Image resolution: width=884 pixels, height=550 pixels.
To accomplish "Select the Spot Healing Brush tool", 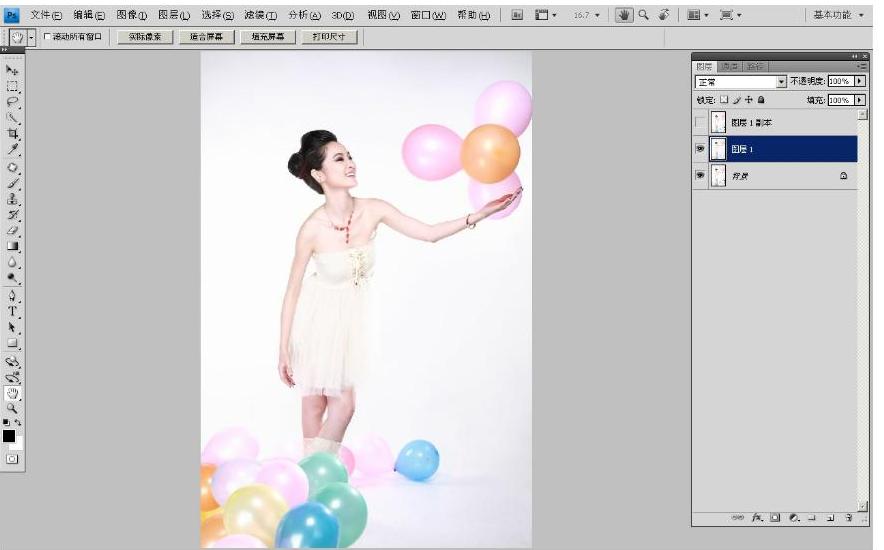I will (x=12, y=167).
